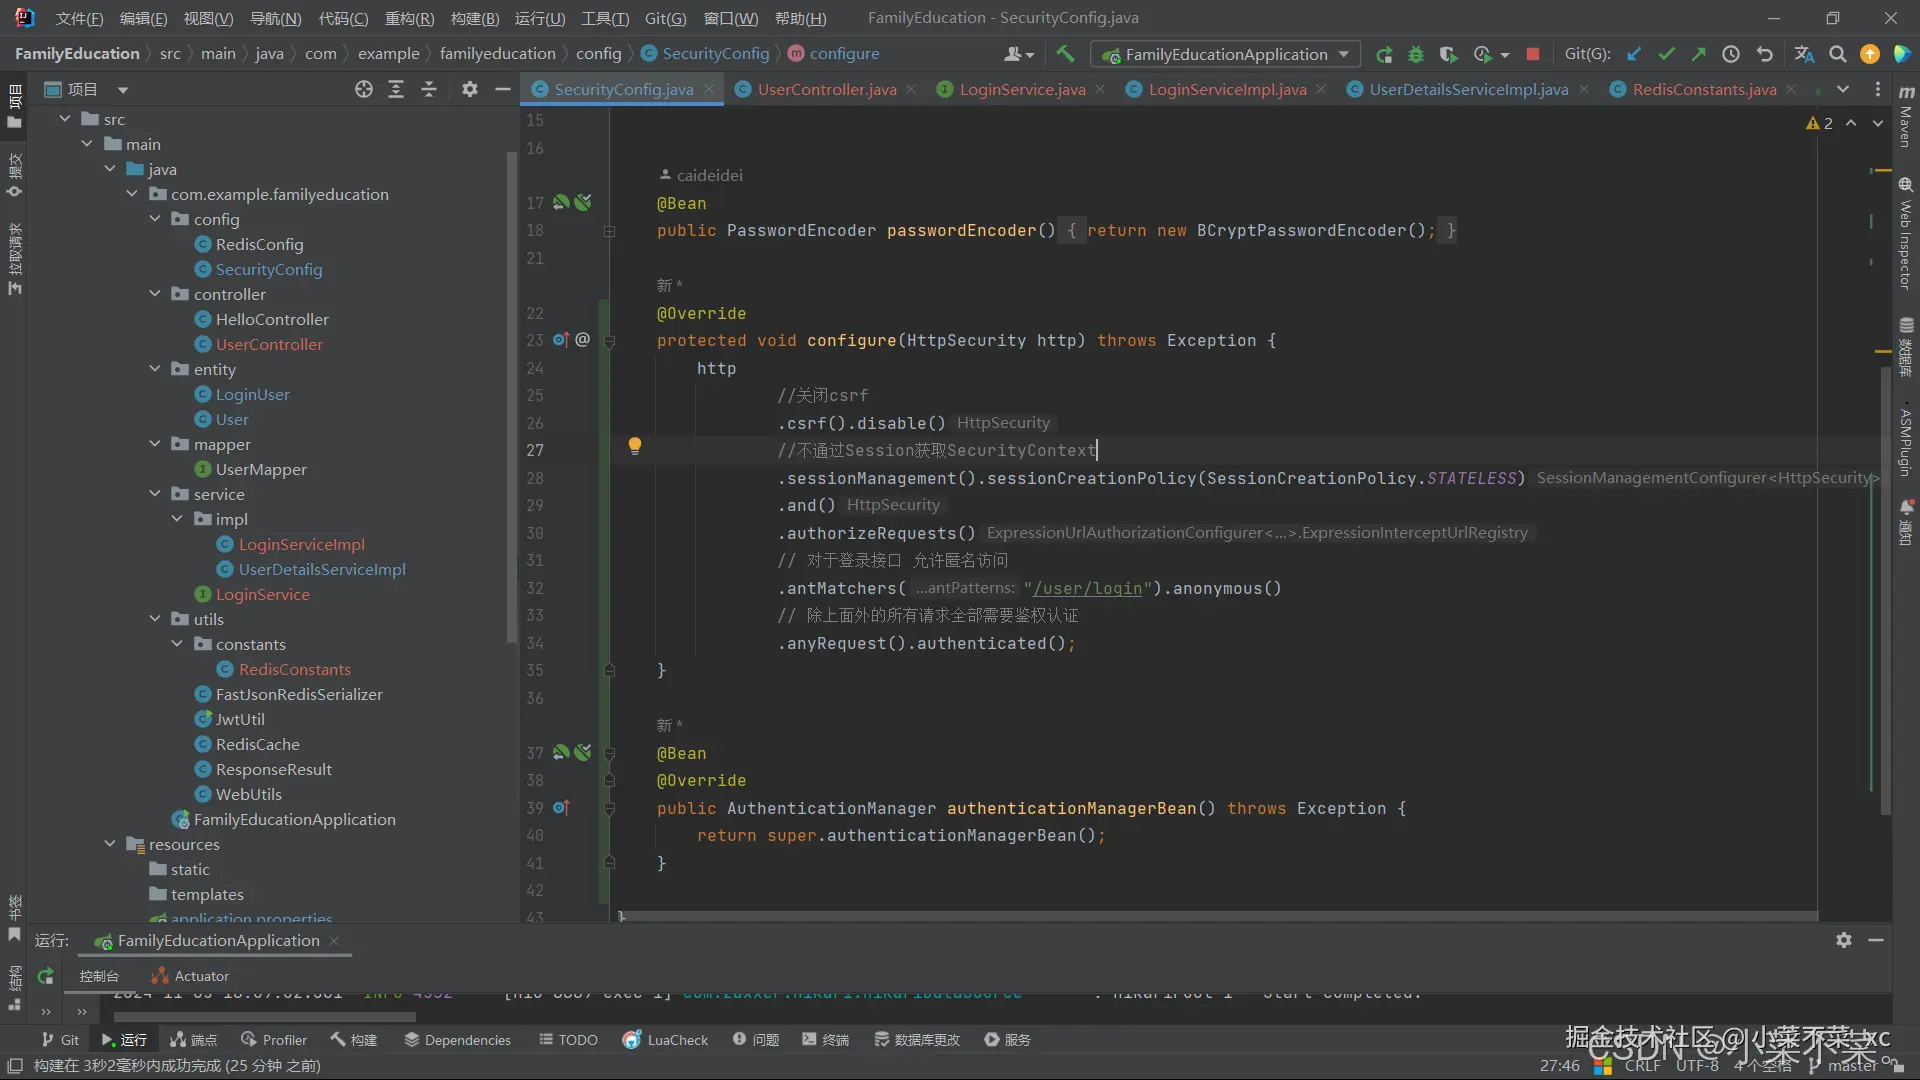Viewport: 1920px width, 1080px height.
Task: Collapse the controller folder in project tree
Action: [x=155, y=294]
